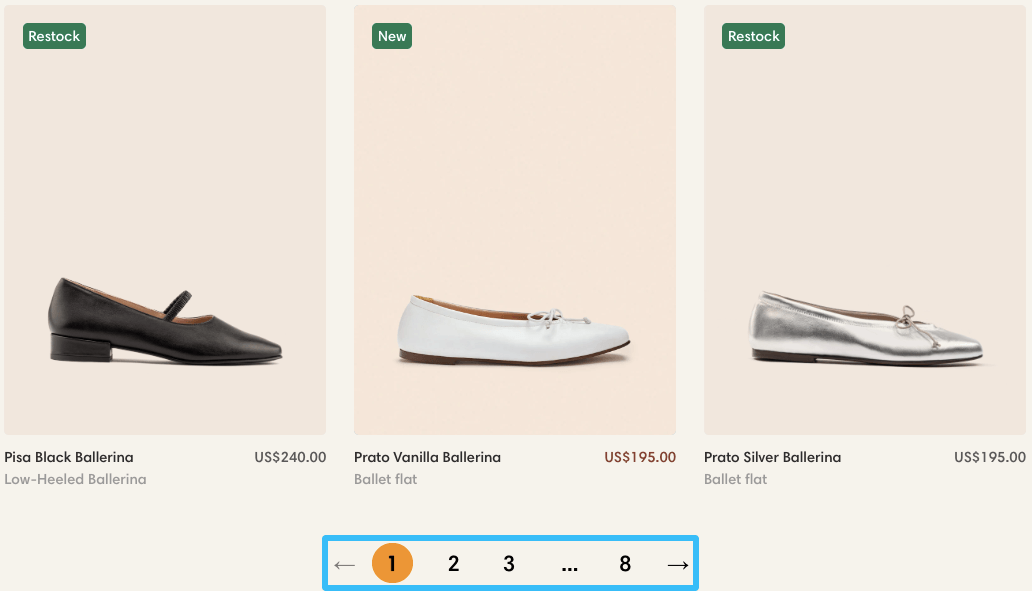The height and width of the screenshot is (591, 1032).
Task: Click the left pagination arrow
Action: (x=344, y=564)
